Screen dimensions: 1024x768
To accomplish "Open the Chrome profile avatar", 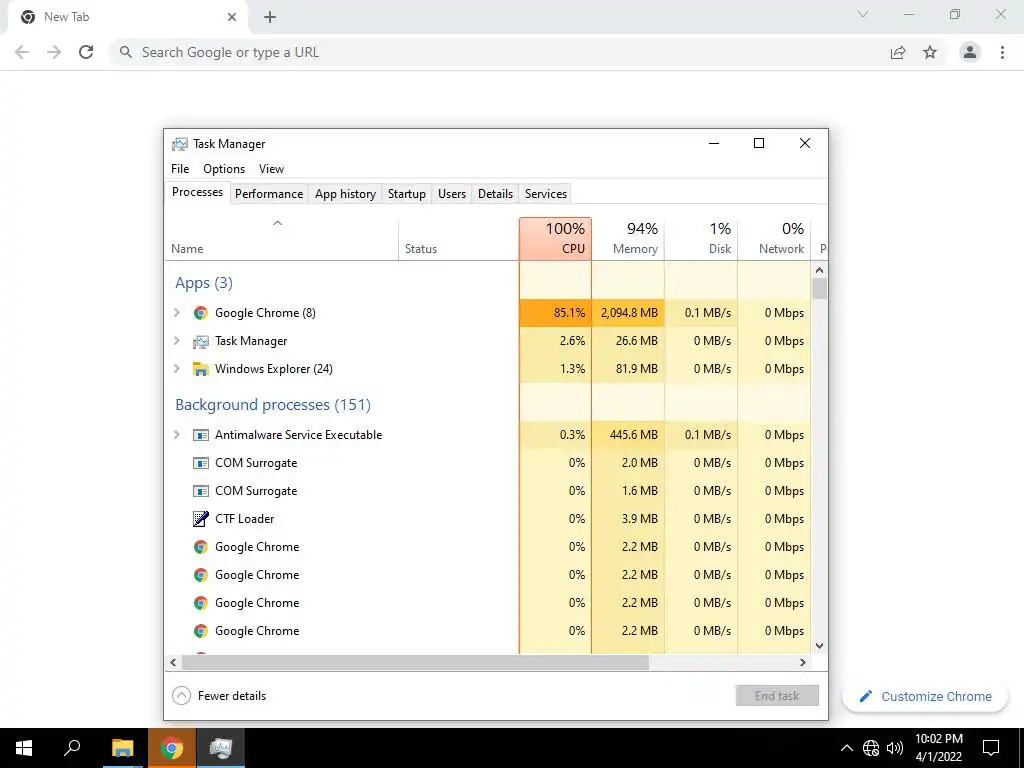I will click(x=970, y=52).
